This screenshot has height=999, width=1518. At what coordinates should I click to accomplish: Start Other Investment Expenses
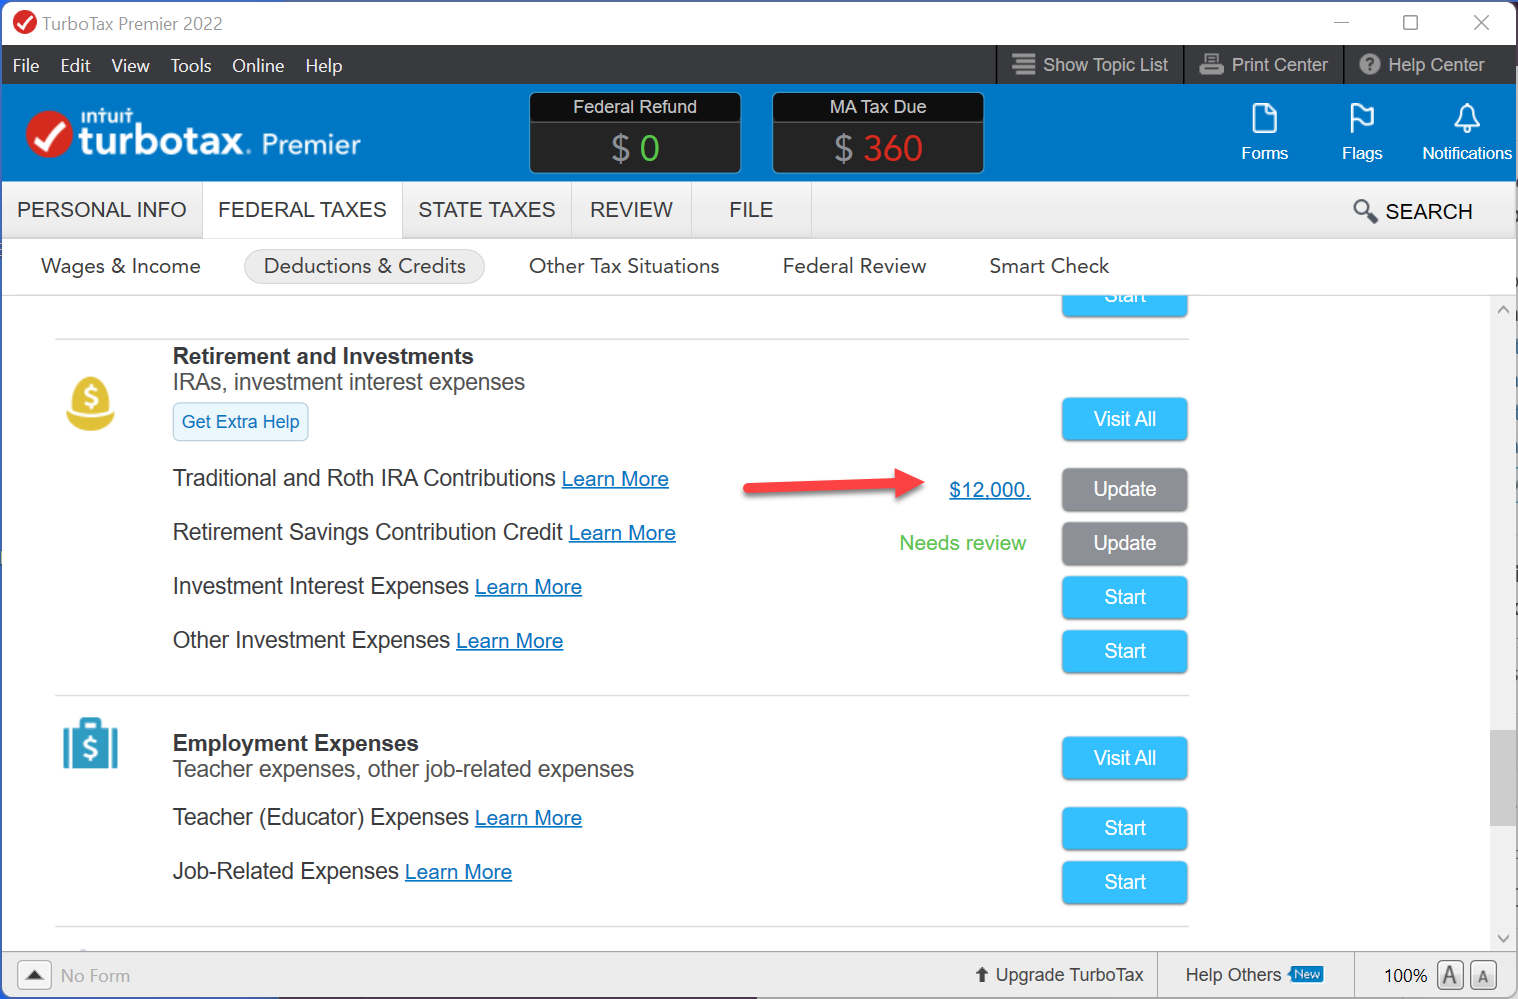1125,651
